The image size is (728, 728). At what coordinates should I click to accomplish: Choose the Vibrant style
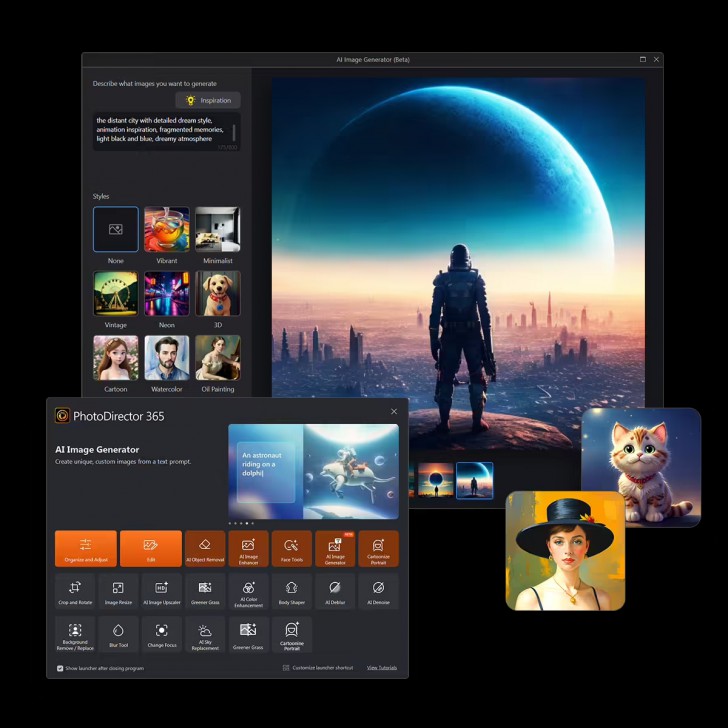(167, 229)
